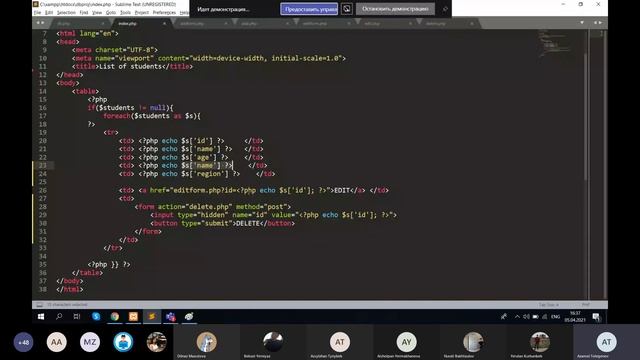Click the foreach keyword on line 17
Viewport: 640px width, 360px height.
coord(116,116)
